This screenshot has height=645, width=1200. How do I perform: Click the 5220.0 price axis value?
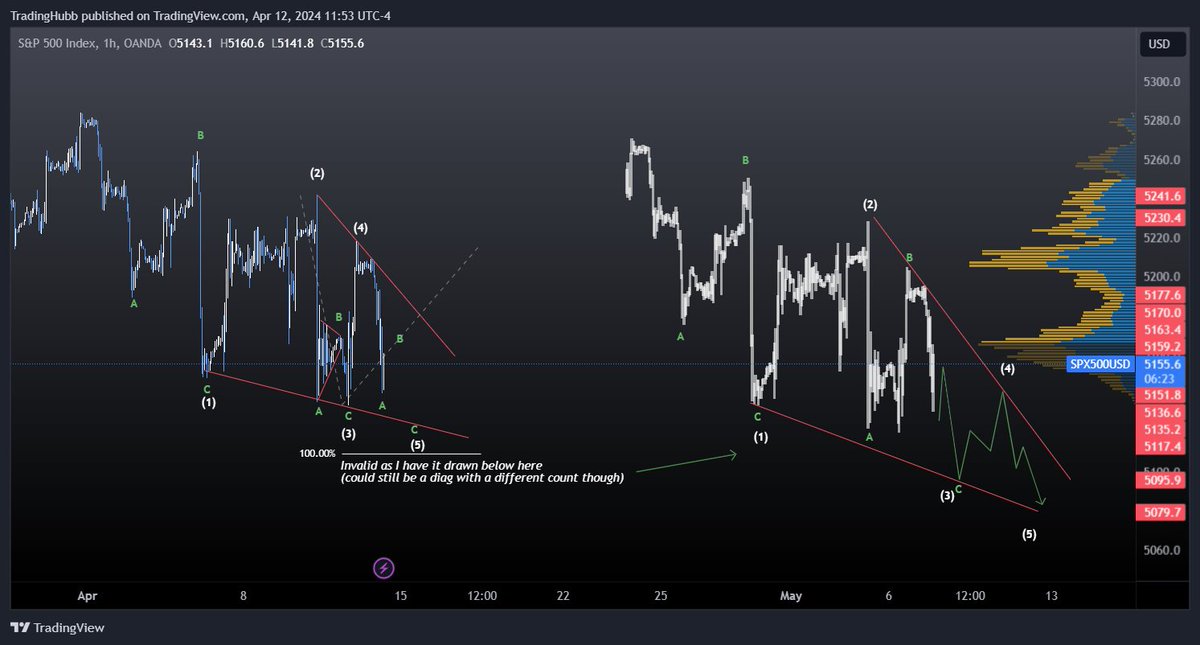point(1161,238)
